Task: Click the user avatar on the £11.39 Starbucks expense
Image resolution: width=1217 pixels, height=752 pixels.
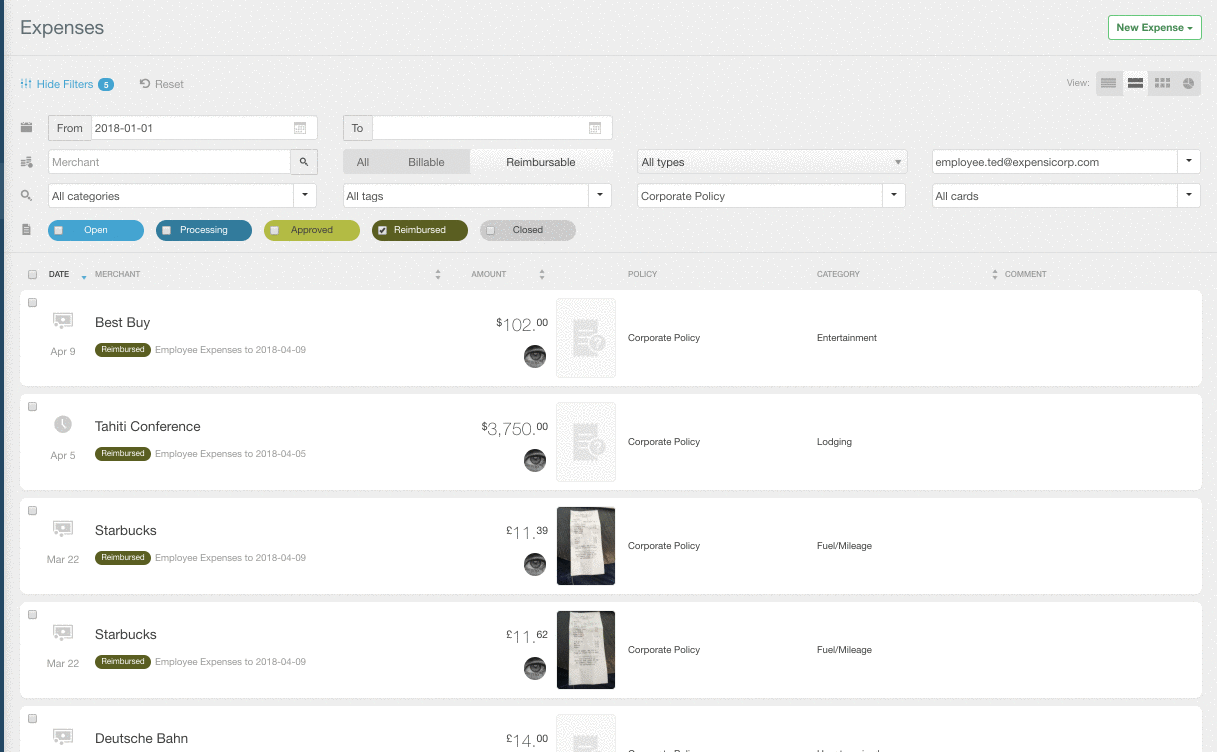Action: (x=535, y=564)
